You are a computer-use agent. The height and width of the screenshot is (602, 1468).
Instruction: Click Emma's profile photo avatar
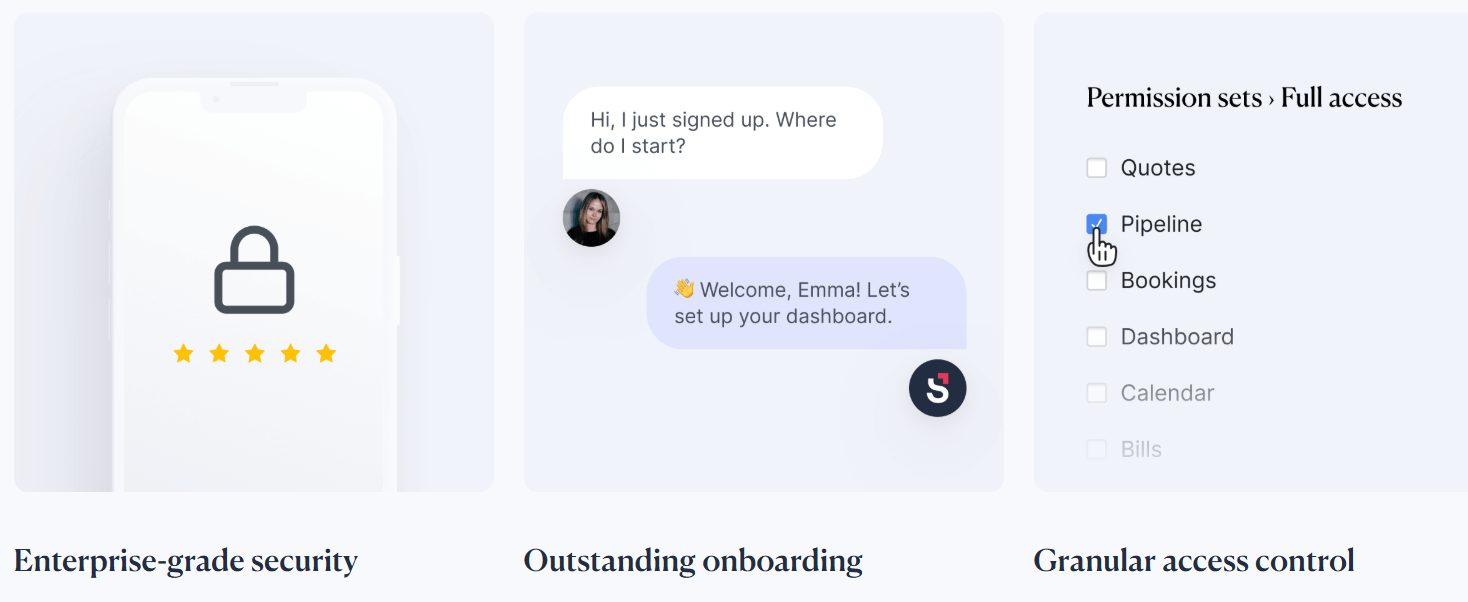tap(591, 218)
